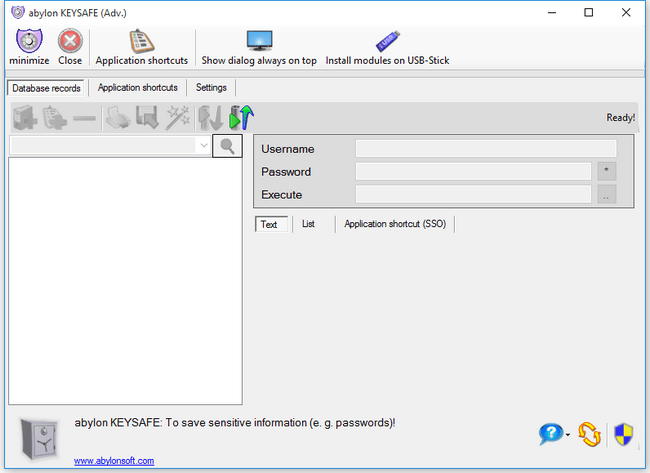Switch to the Database records tab
Viewport: 650px width, 473px height.
point(46,88)
